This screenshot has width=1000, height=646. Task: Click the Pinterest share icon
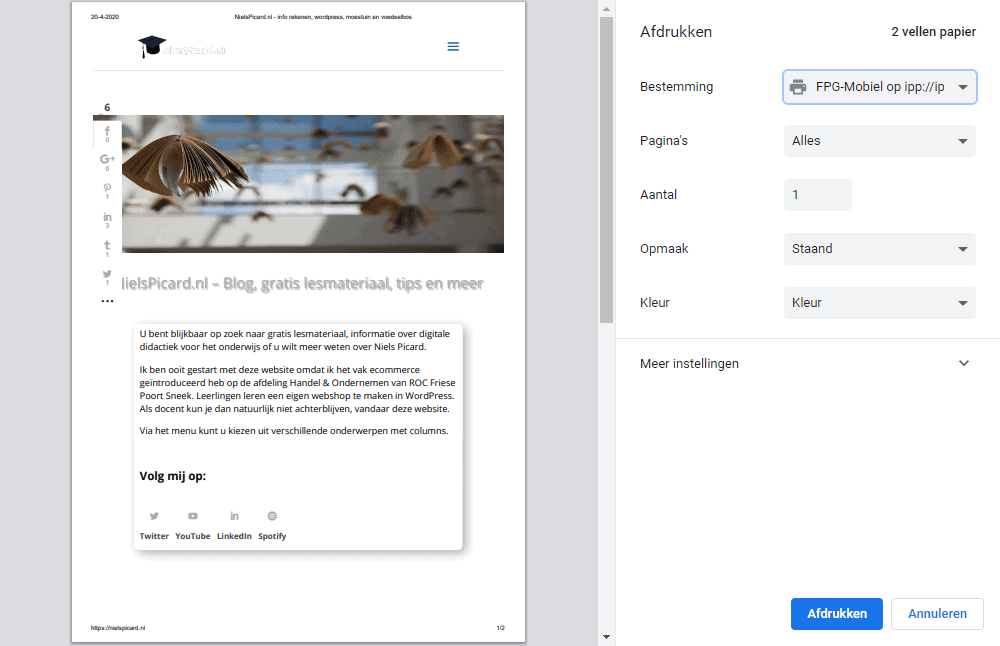click(x=107, y=186)
